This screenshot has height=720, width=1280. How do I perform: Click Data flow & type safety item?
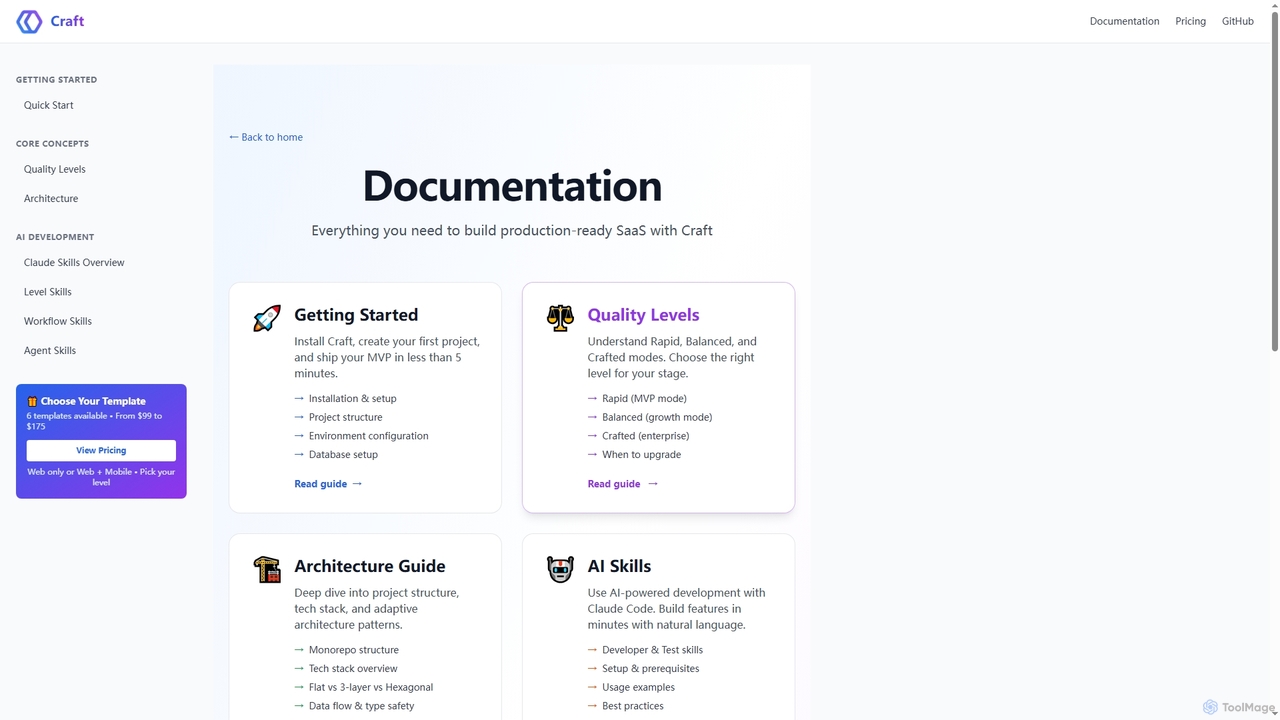point(354,706)
